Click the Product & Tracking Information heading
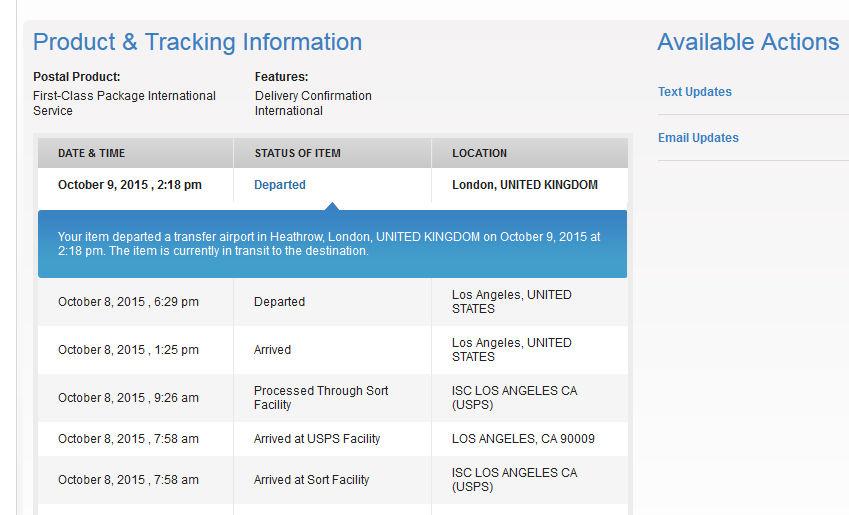The width and height of the screenshot is (849, 515). click(x=198, y=42)
